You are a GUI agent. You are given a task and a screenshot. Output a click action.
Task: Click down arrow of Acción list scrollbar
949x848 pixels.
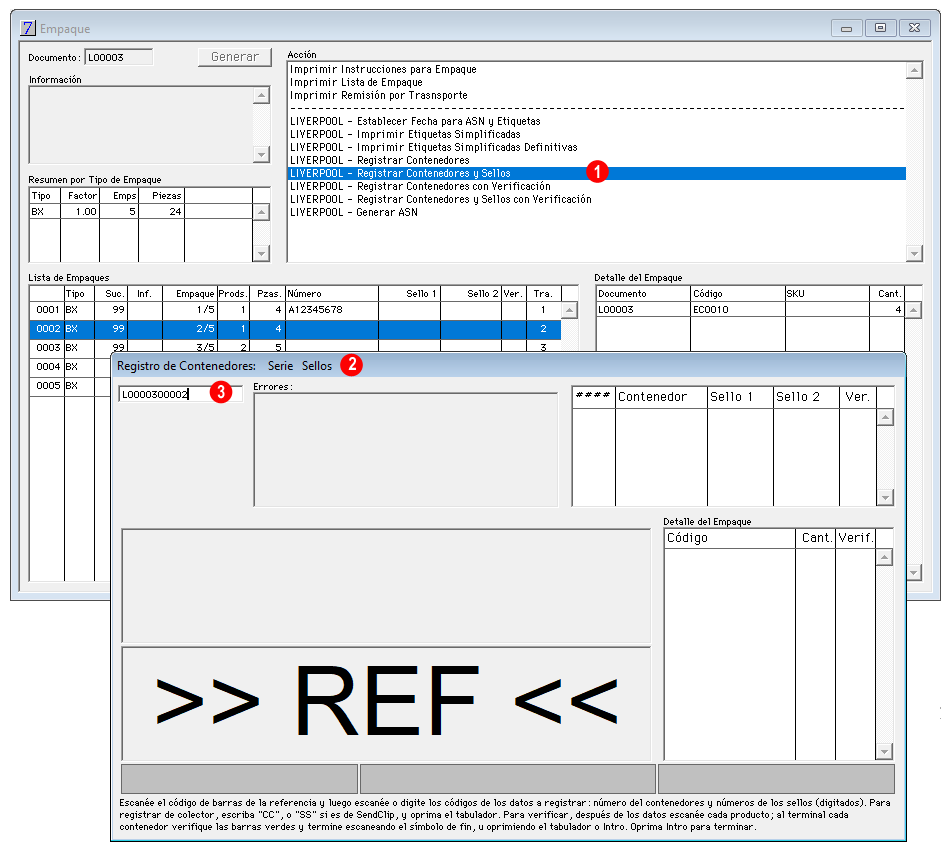(x=914, y=253)
